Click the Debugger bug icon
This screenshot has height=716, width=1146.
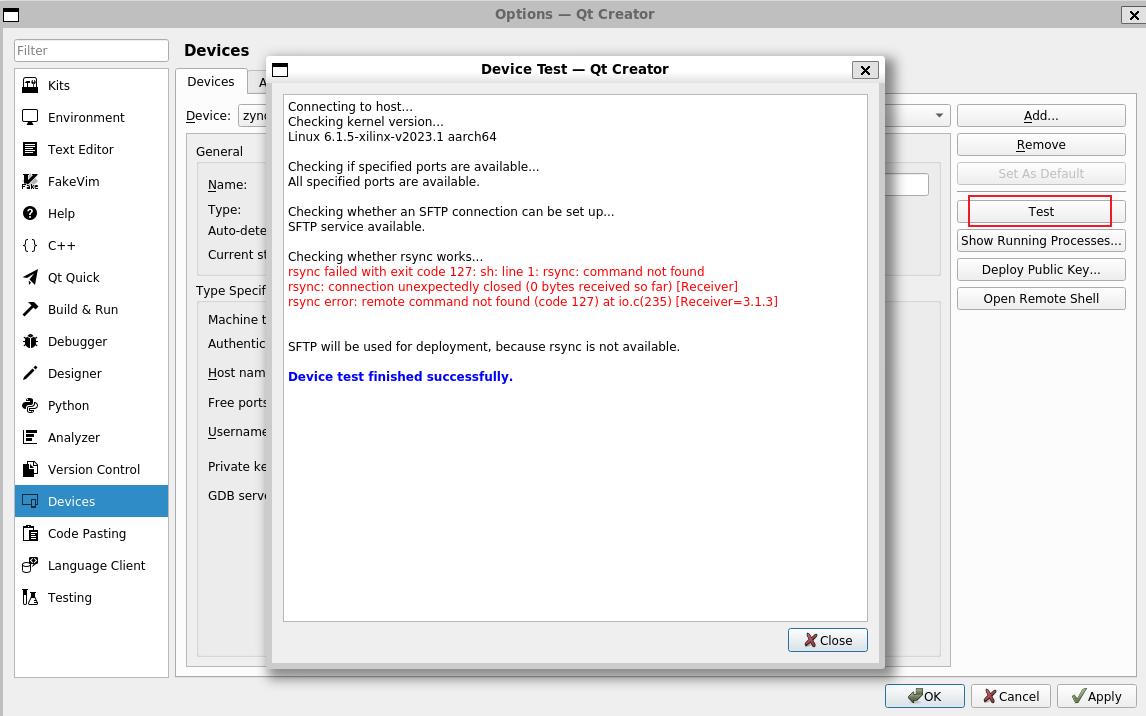[x=30, y=342]
